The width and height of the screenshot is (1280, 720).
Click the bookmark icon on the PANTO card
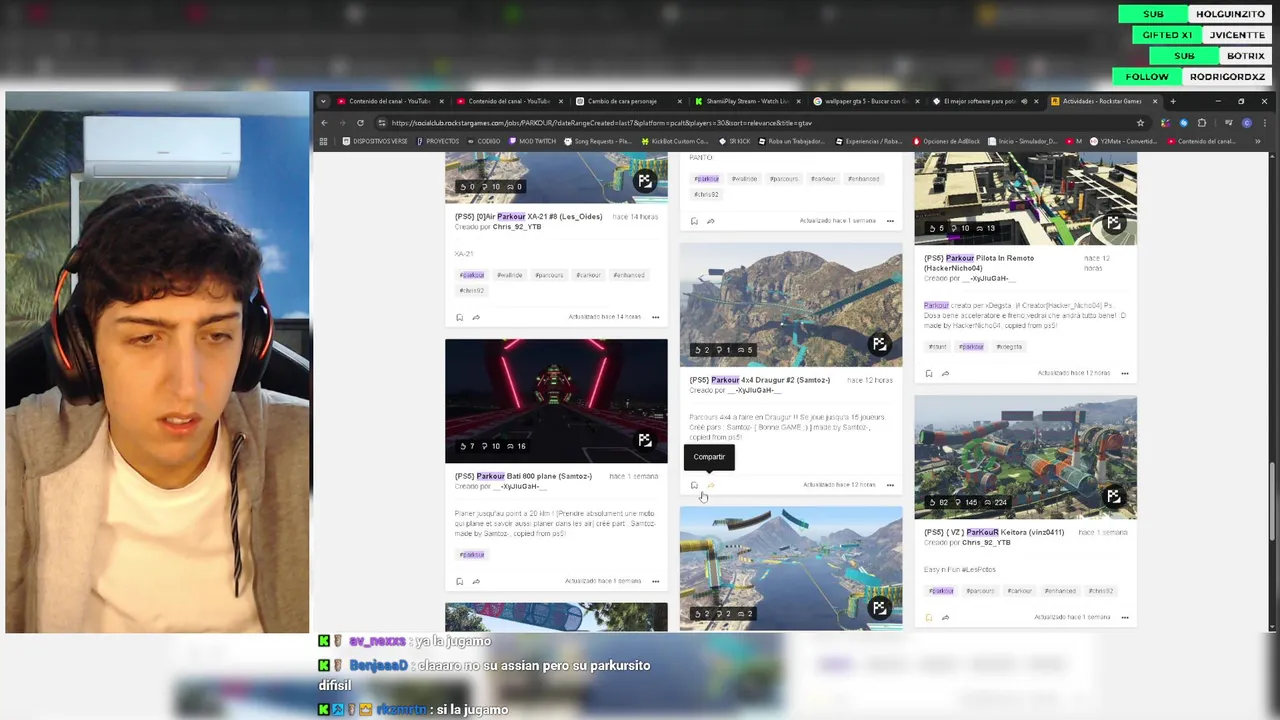(694, 221)
